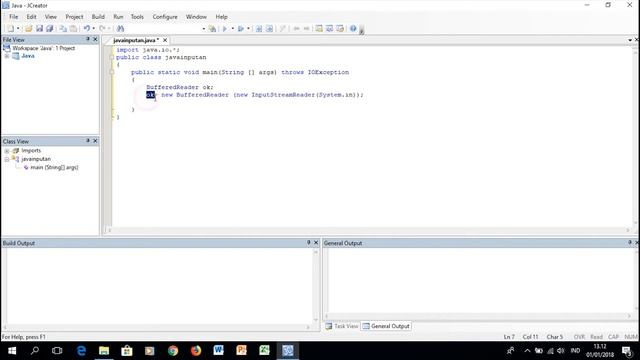Viewport: 640px width, 360px height.
Task: Click the Redo toolbar icon
Action: [102, 29]
